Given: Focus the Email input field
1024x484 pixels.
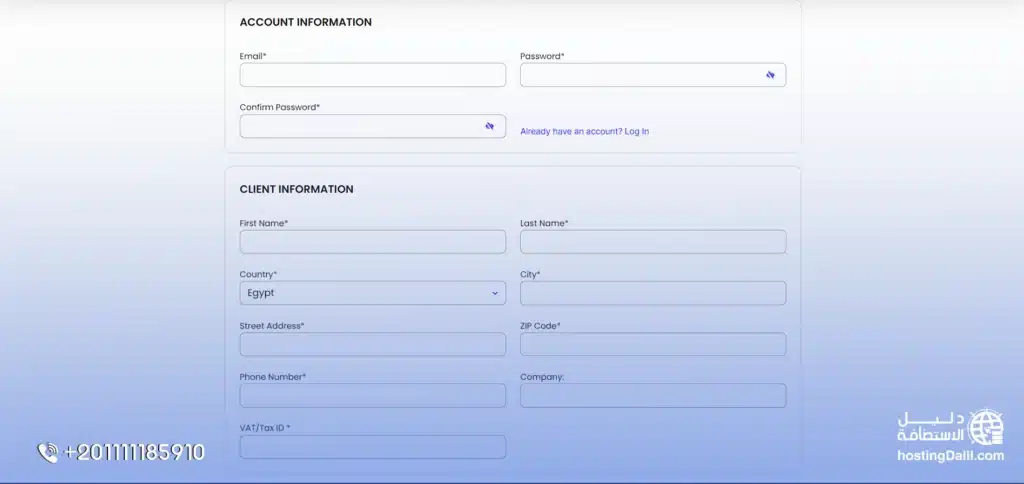Looking at the screenshot, I should point(372,75).
